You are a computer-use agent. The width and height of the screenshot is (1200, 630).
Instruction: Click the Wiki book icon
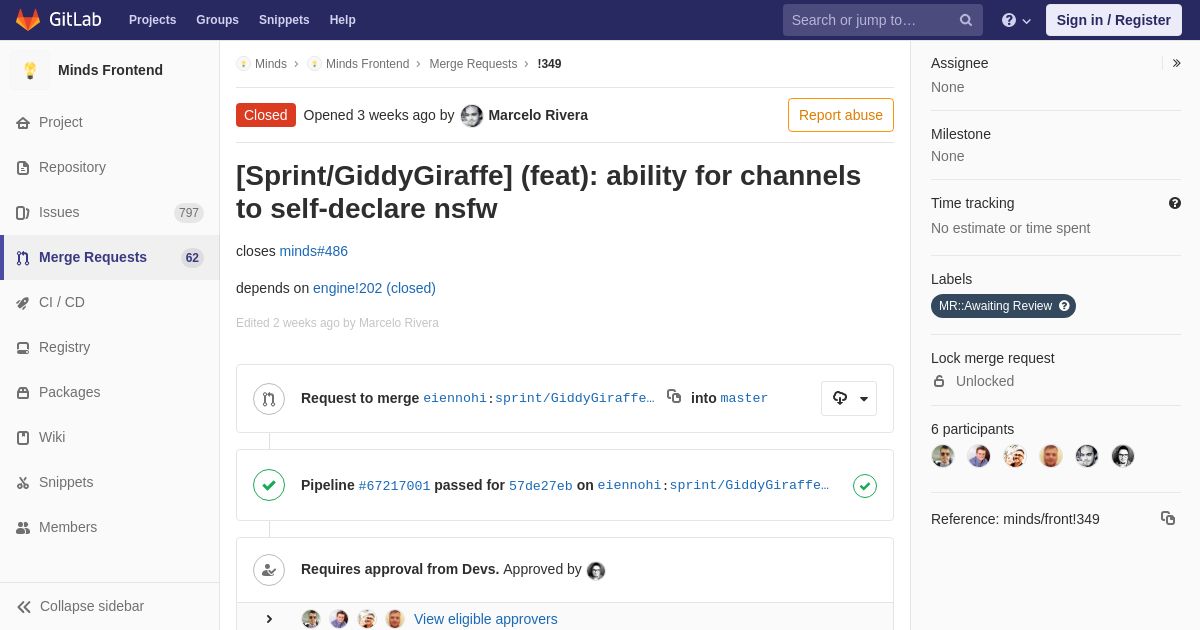(x=23, y=438)
